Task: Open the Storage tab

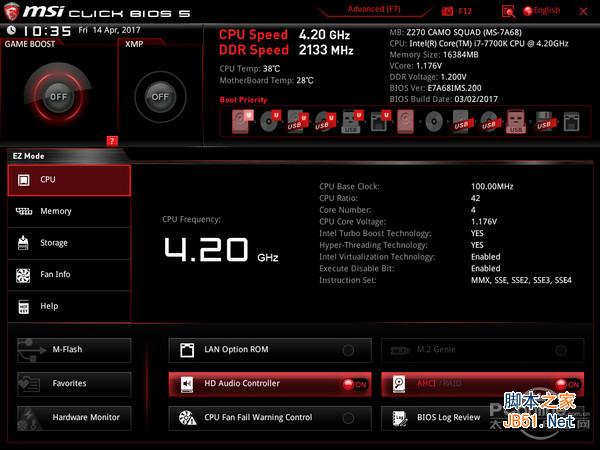Action: [69, 243]
